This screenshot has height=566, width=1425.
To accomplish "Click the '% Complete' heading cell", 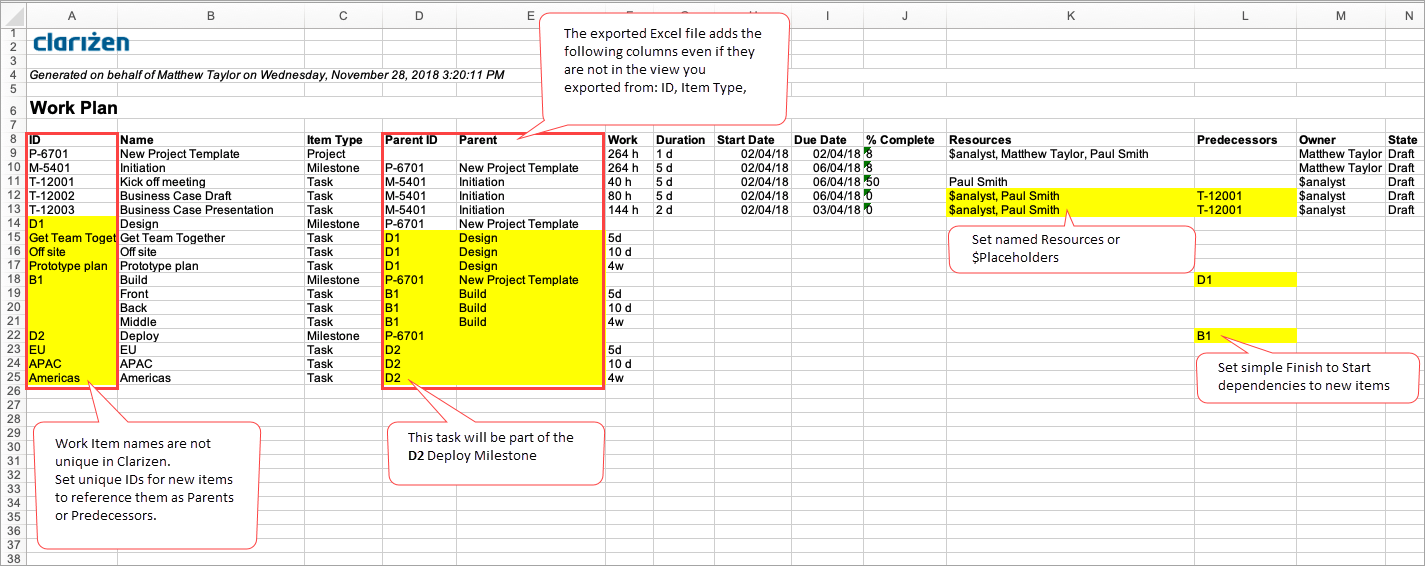I will click(904, 140).
